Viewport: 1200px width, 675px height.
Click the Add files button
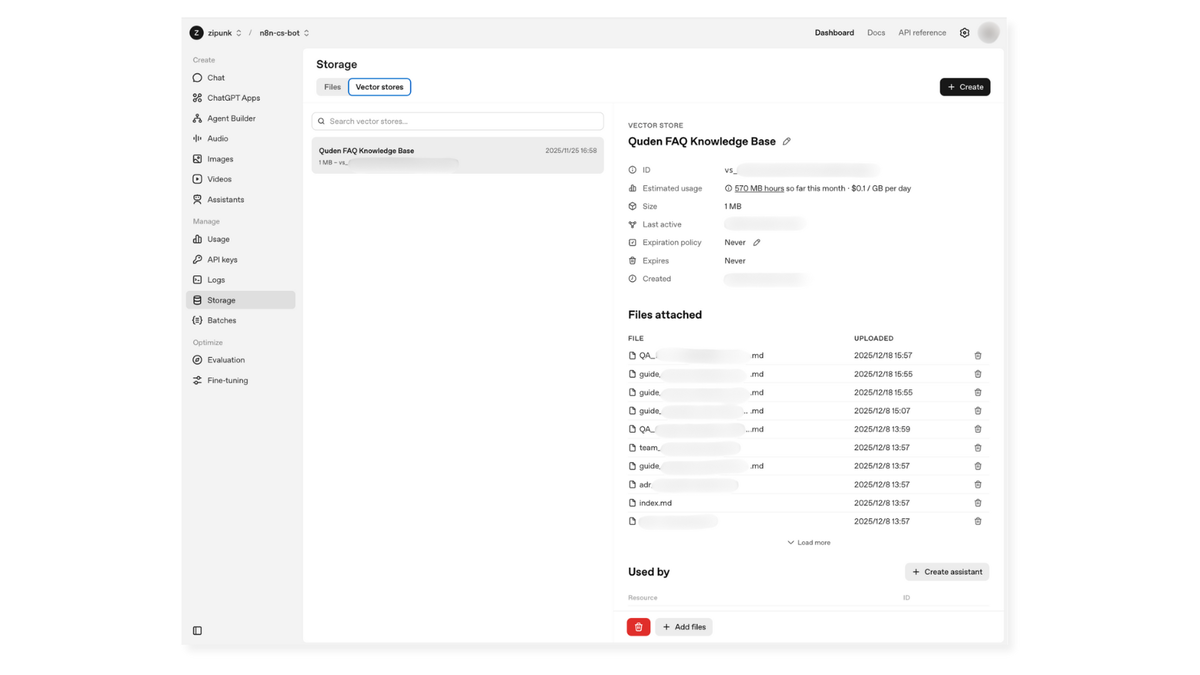click(684, 627)
